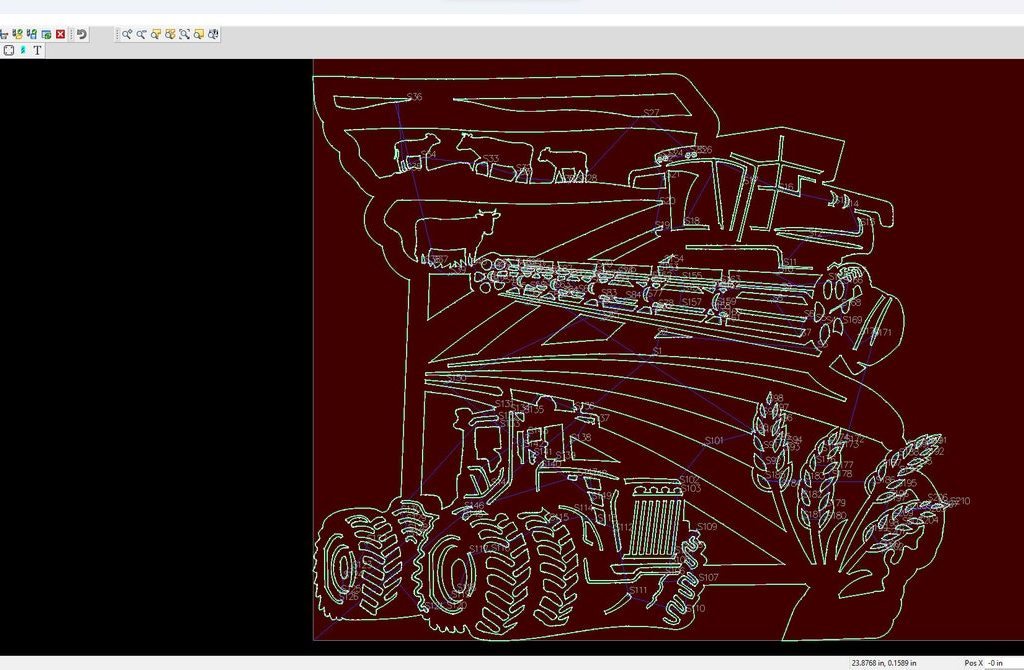Viewport: 1024px width, 670px height.
Task: Click the cyan lightning bolt tool icon
Action: click(x=23, y=50)
